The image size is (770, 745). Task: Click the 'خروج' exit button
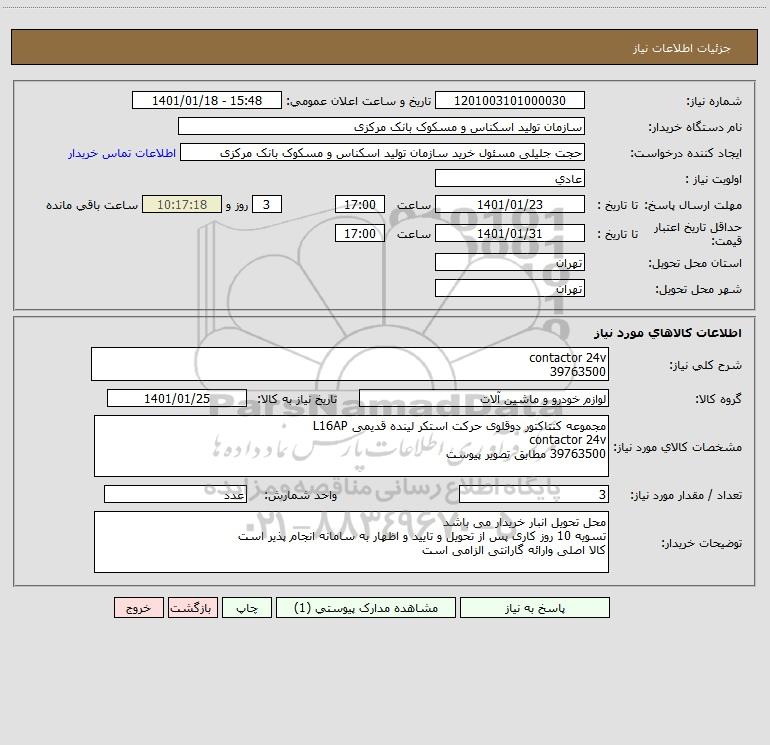click(138, 608)
